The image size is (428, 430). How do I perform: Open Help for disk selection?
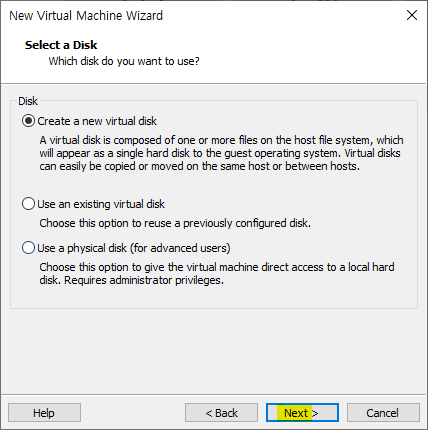44,413
